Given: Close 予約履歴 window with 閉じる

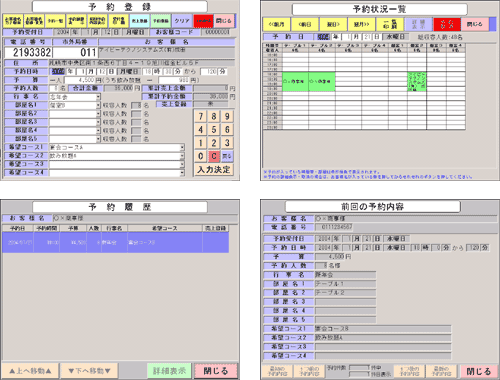Looking at the screenshot, I should [x=216, y=371].
